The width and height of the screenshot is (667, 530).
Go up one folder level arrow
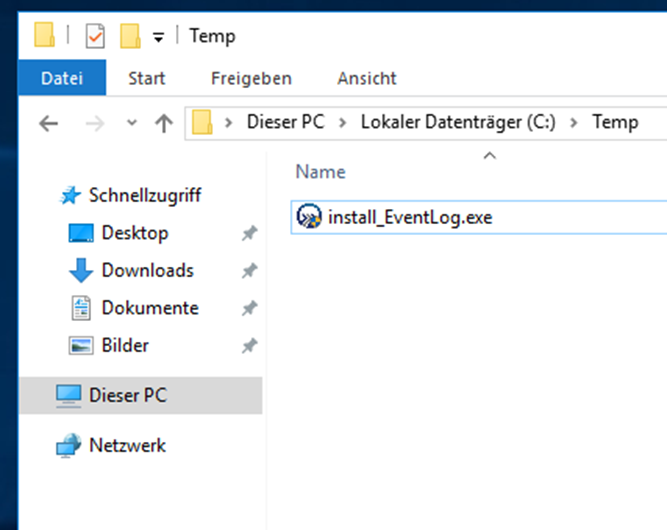coord(164,123)
